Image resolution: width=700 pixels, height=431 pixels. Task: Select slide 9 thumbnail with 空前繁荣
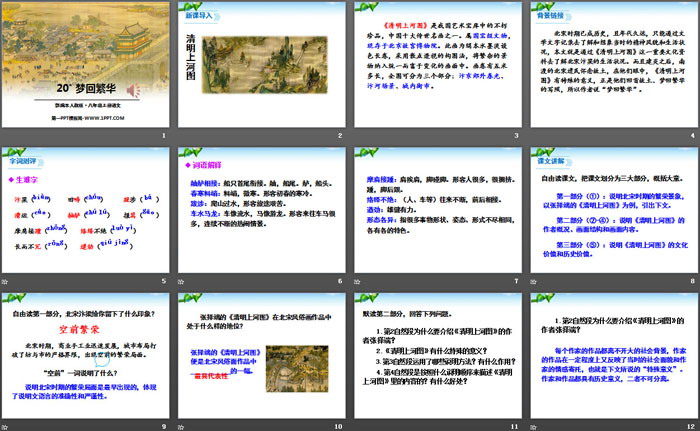tap(85, 356)
